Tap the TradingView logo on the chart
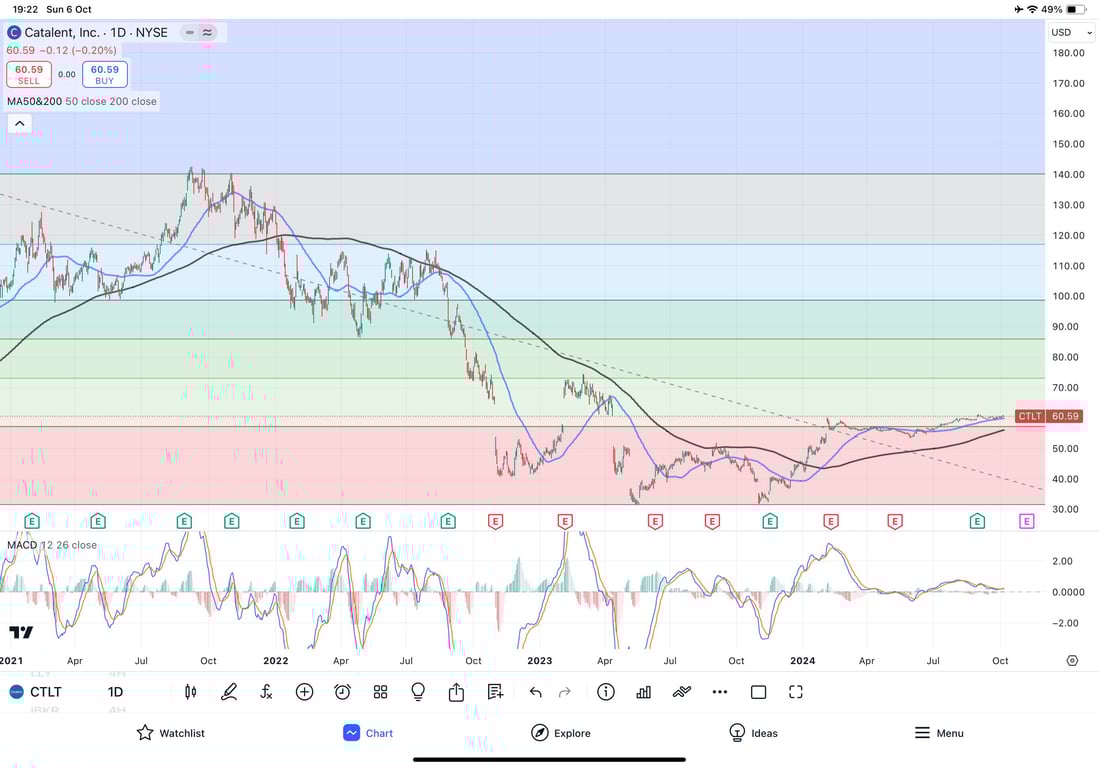The image size is (1099, 768). [21, 633]
